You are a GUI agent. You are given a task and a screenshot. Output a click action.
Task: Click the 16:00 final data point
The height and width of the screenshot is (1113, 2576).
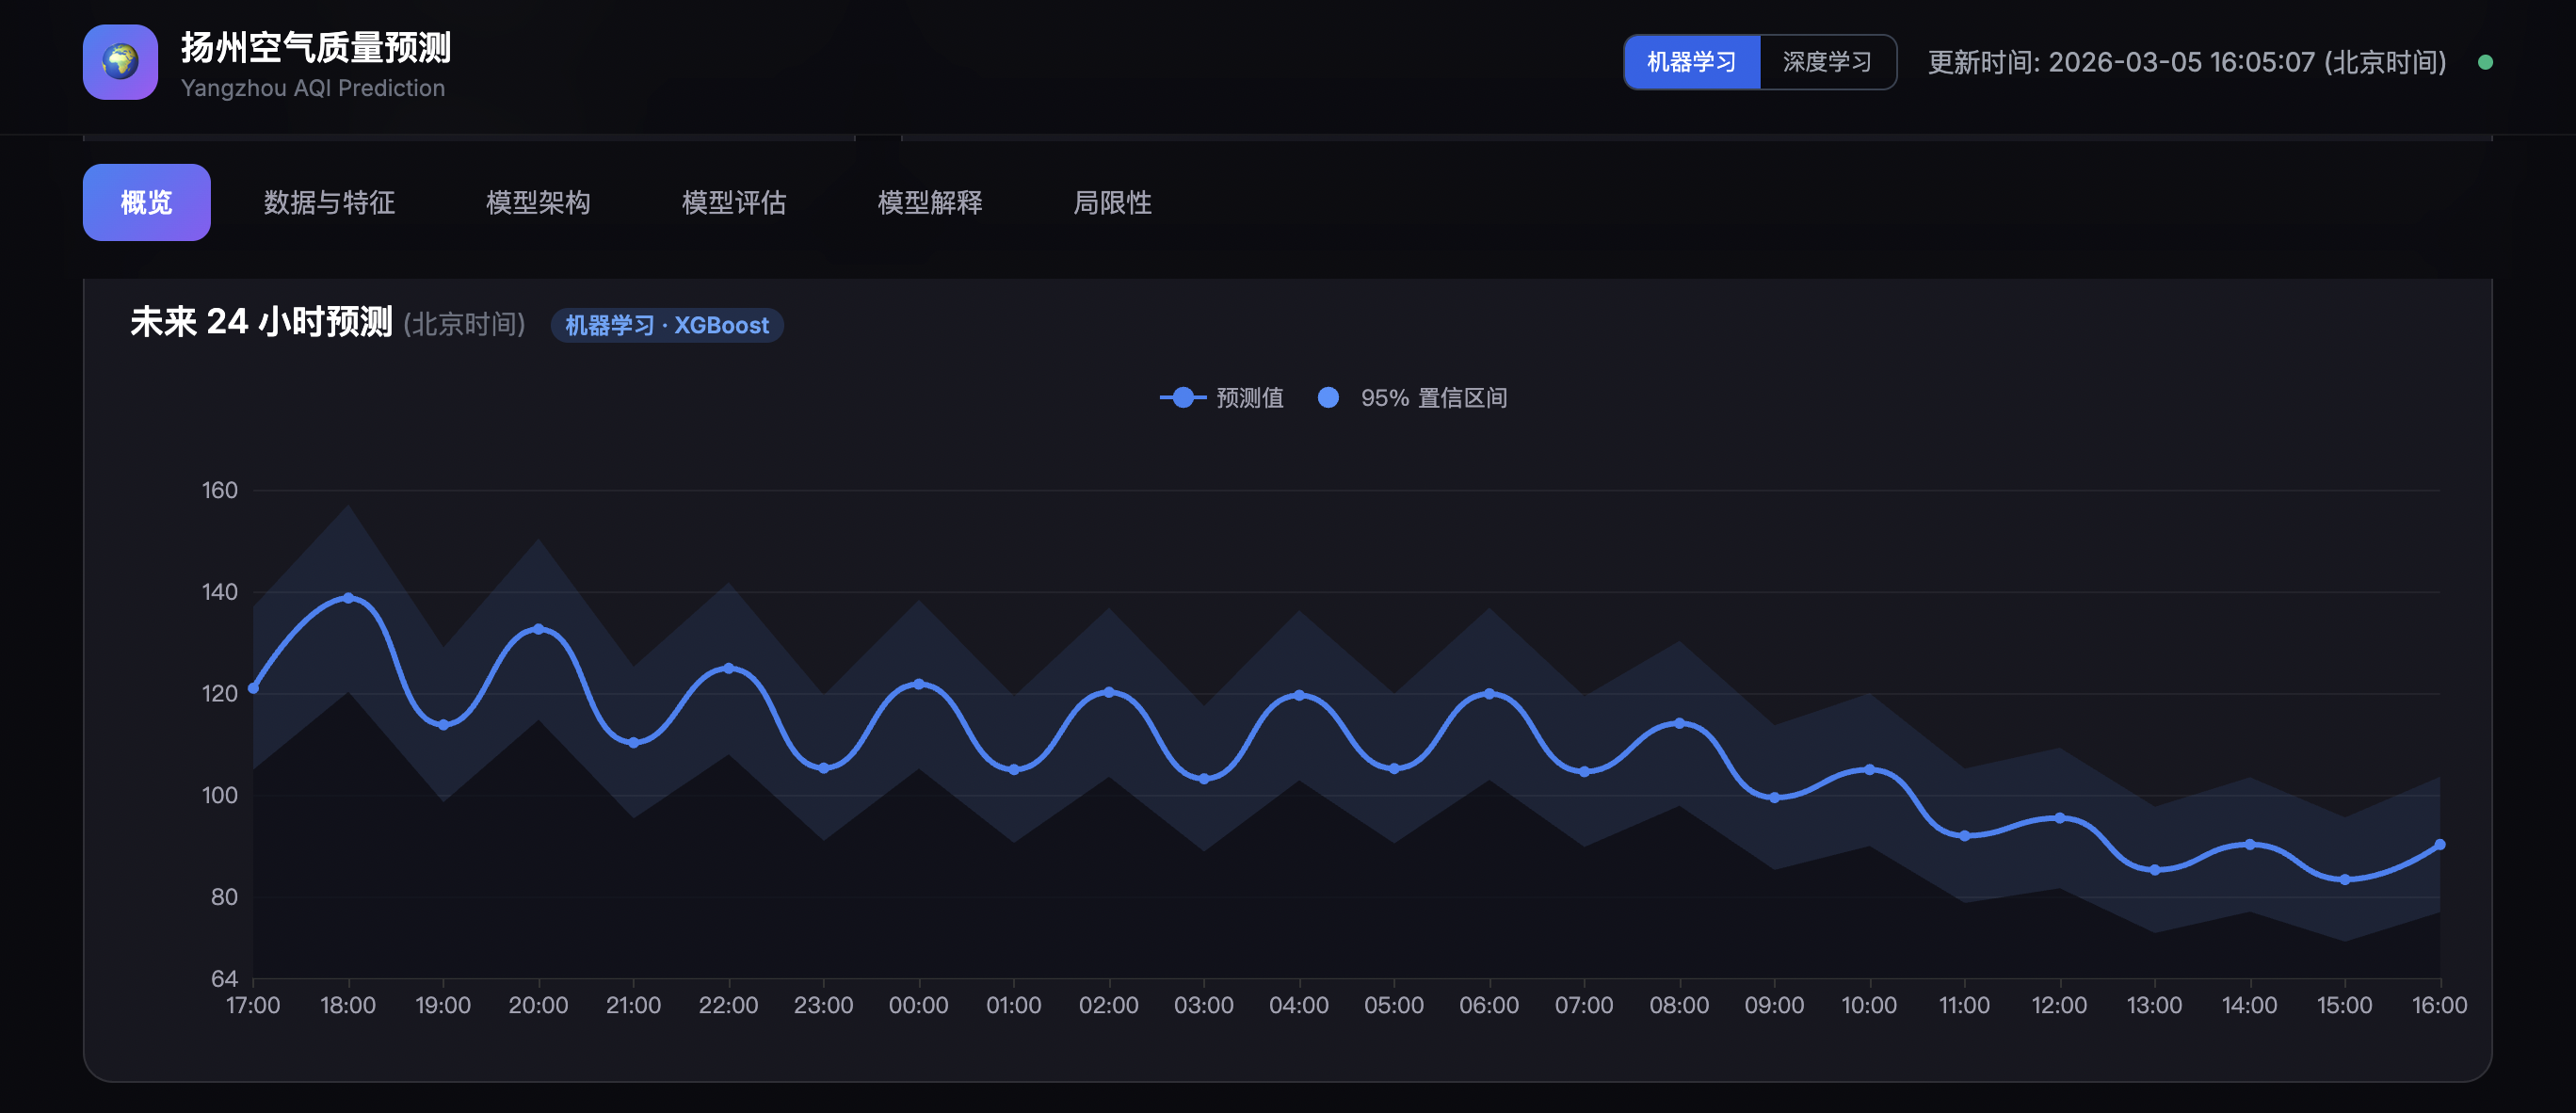click(x=2439, y=845)
